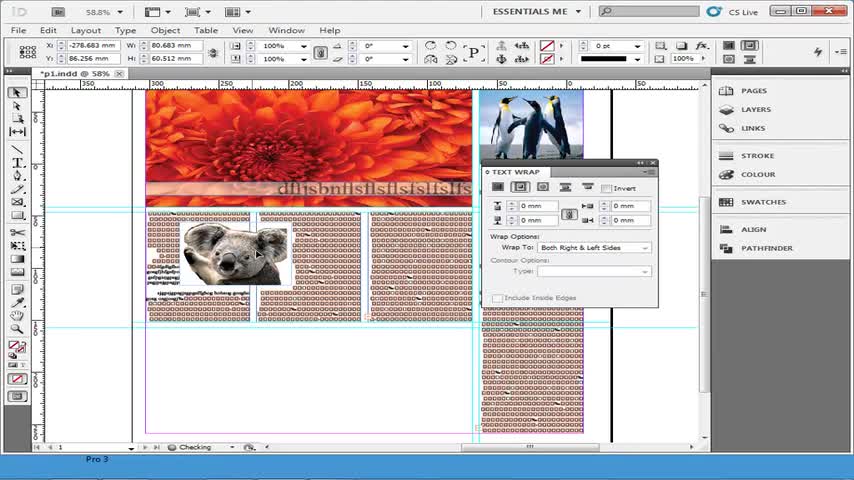Image resolution: width=854 pixels, height=480 pixels.
Task: Click Rotate 90° anti-clockwise icon
Action: [x=451, y=45]
